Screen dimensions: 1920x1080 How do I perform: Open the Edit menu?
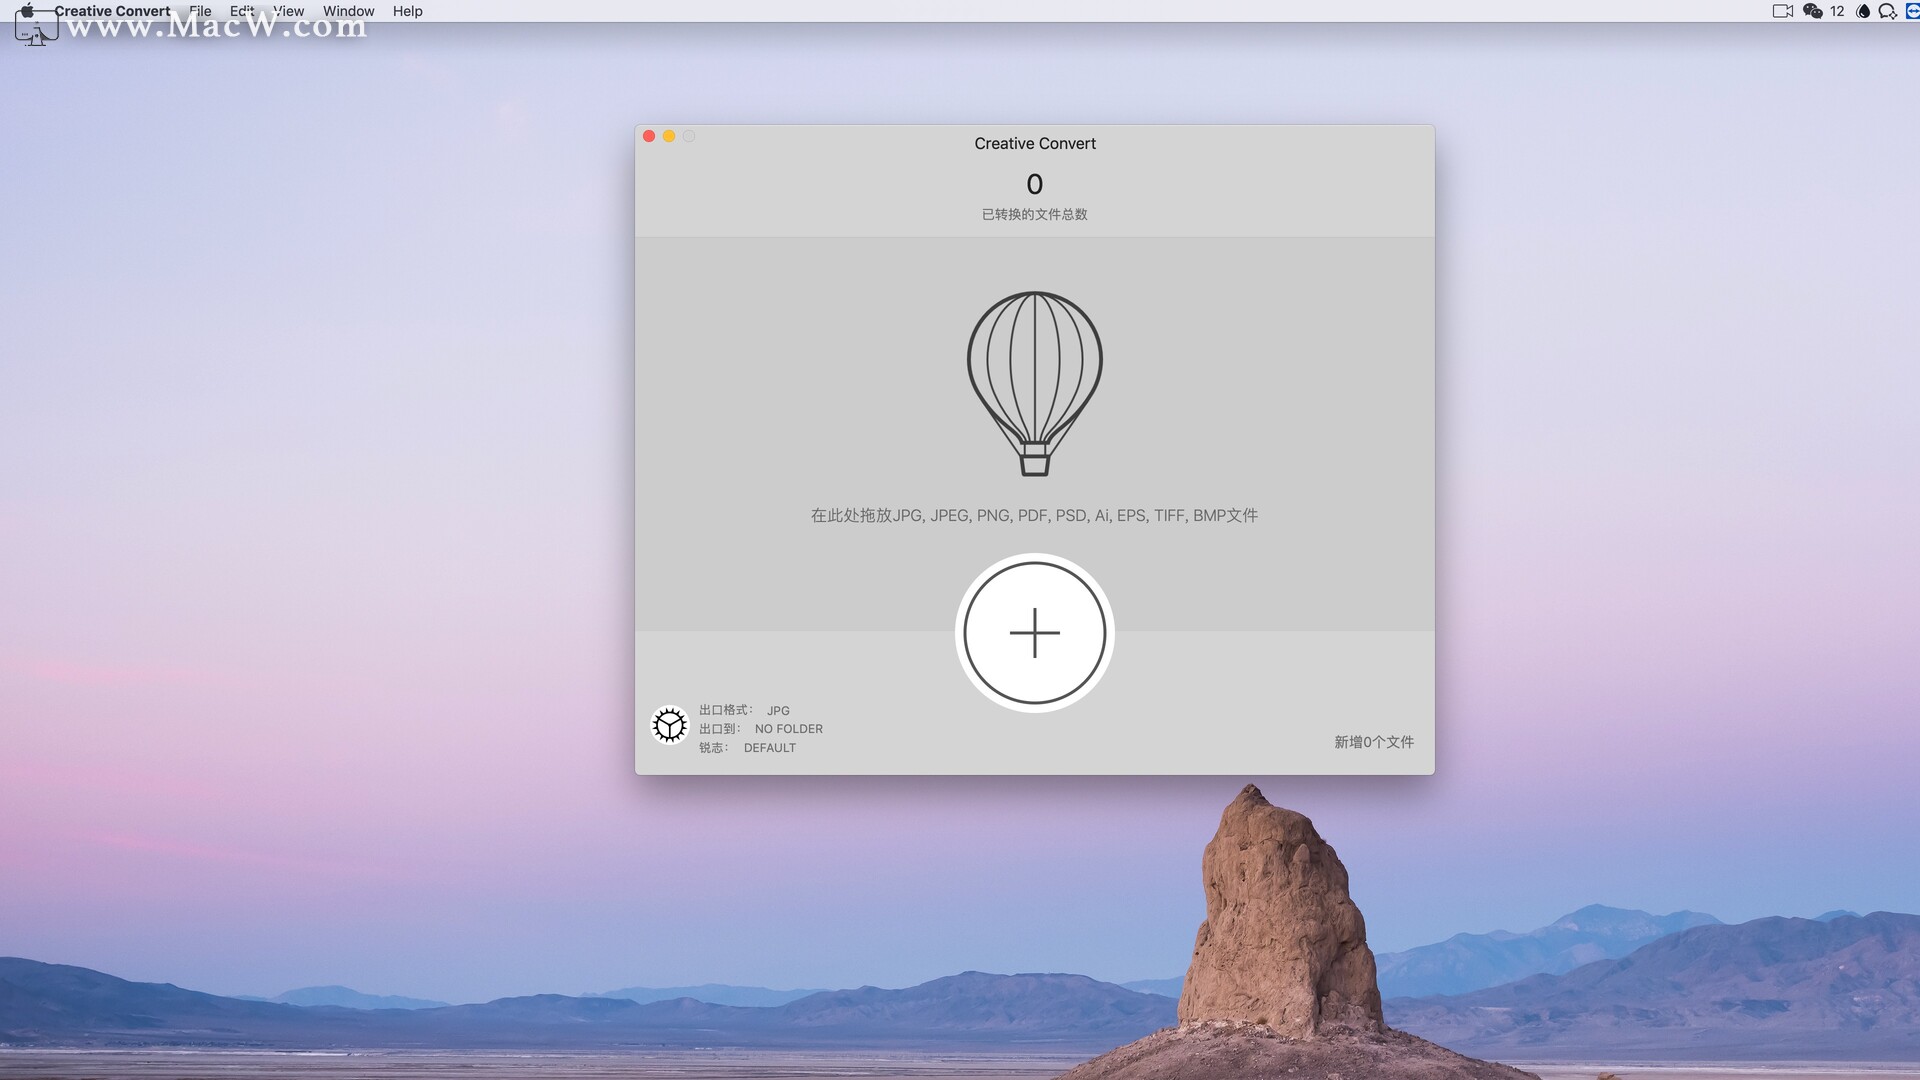242,11
